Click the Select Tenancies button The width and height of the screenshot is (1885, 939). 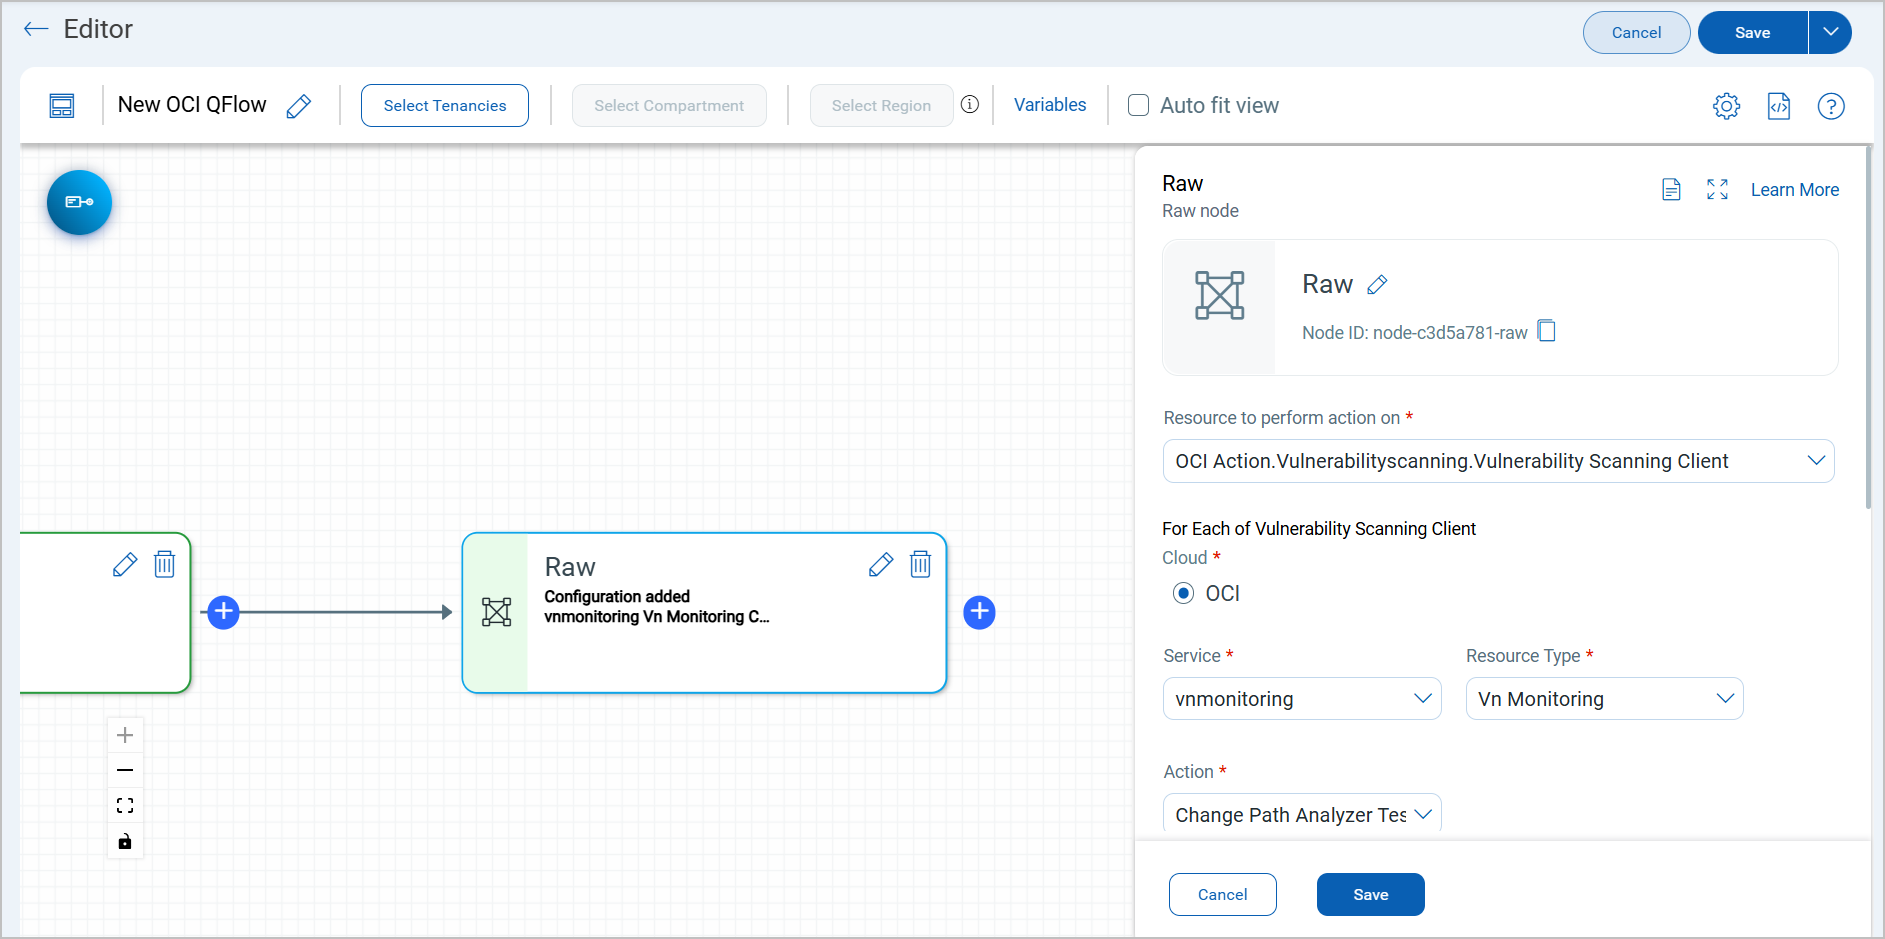click(444, 106)
